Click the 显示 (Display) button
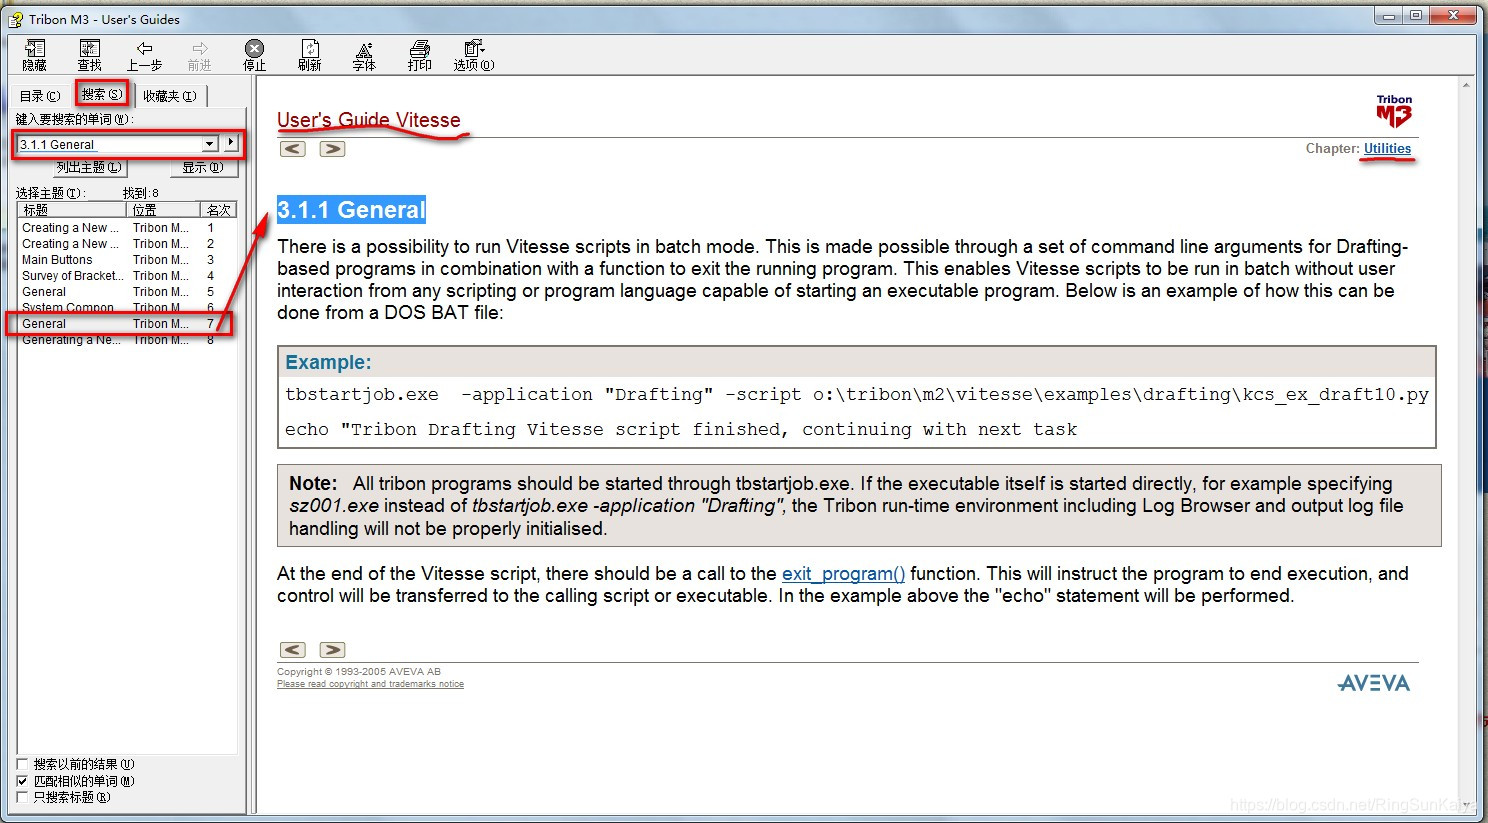This screenshot has height=823, width=1488. (x=203, y=168)
